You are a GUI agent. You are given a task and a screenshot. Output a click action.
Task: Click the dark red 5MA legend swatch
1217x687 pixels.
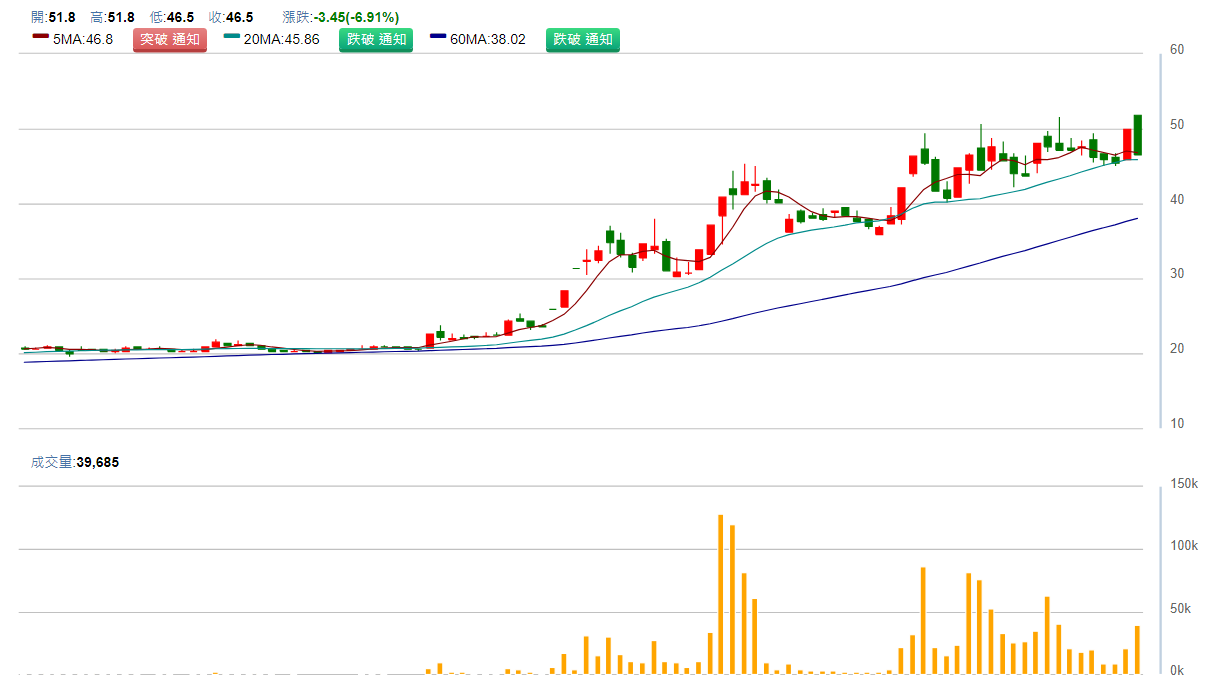pyautogui.click(x=41, y=37)
